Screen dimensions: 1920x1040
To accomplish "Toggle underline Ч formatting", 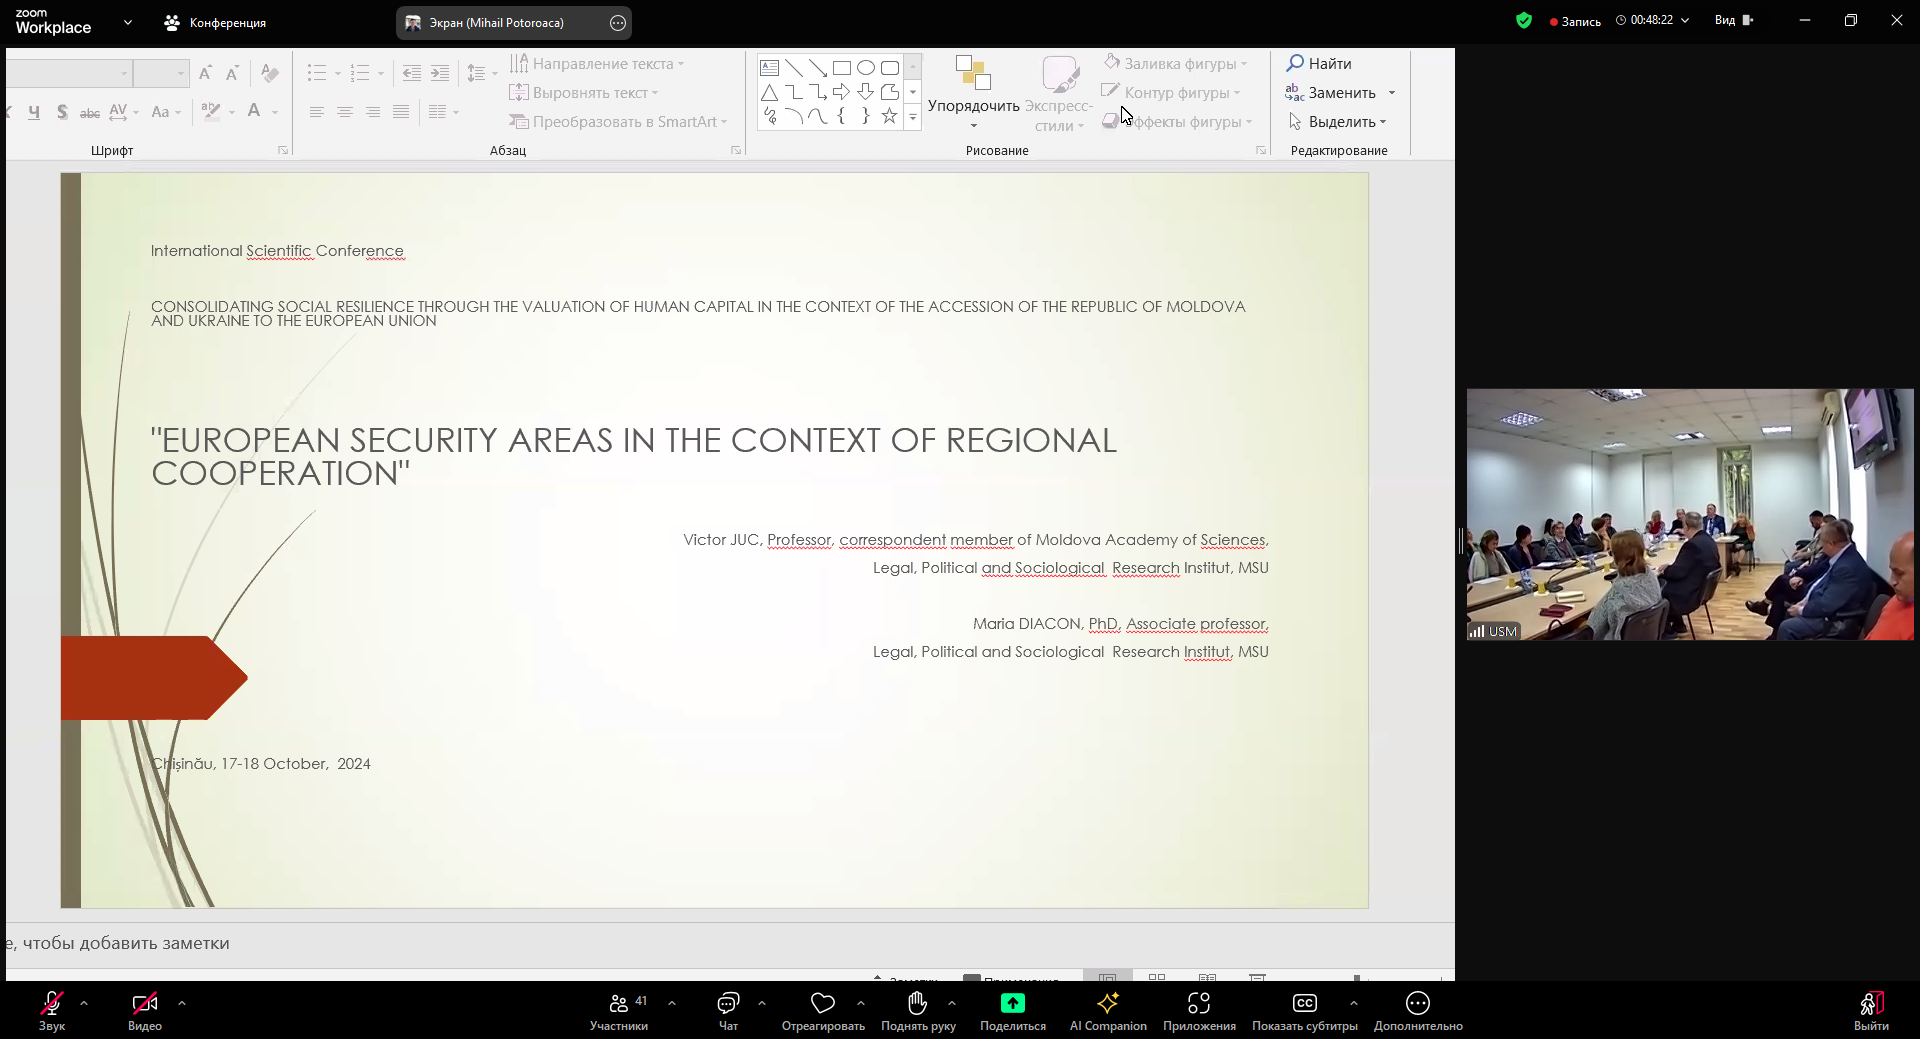I will [34, 112].
